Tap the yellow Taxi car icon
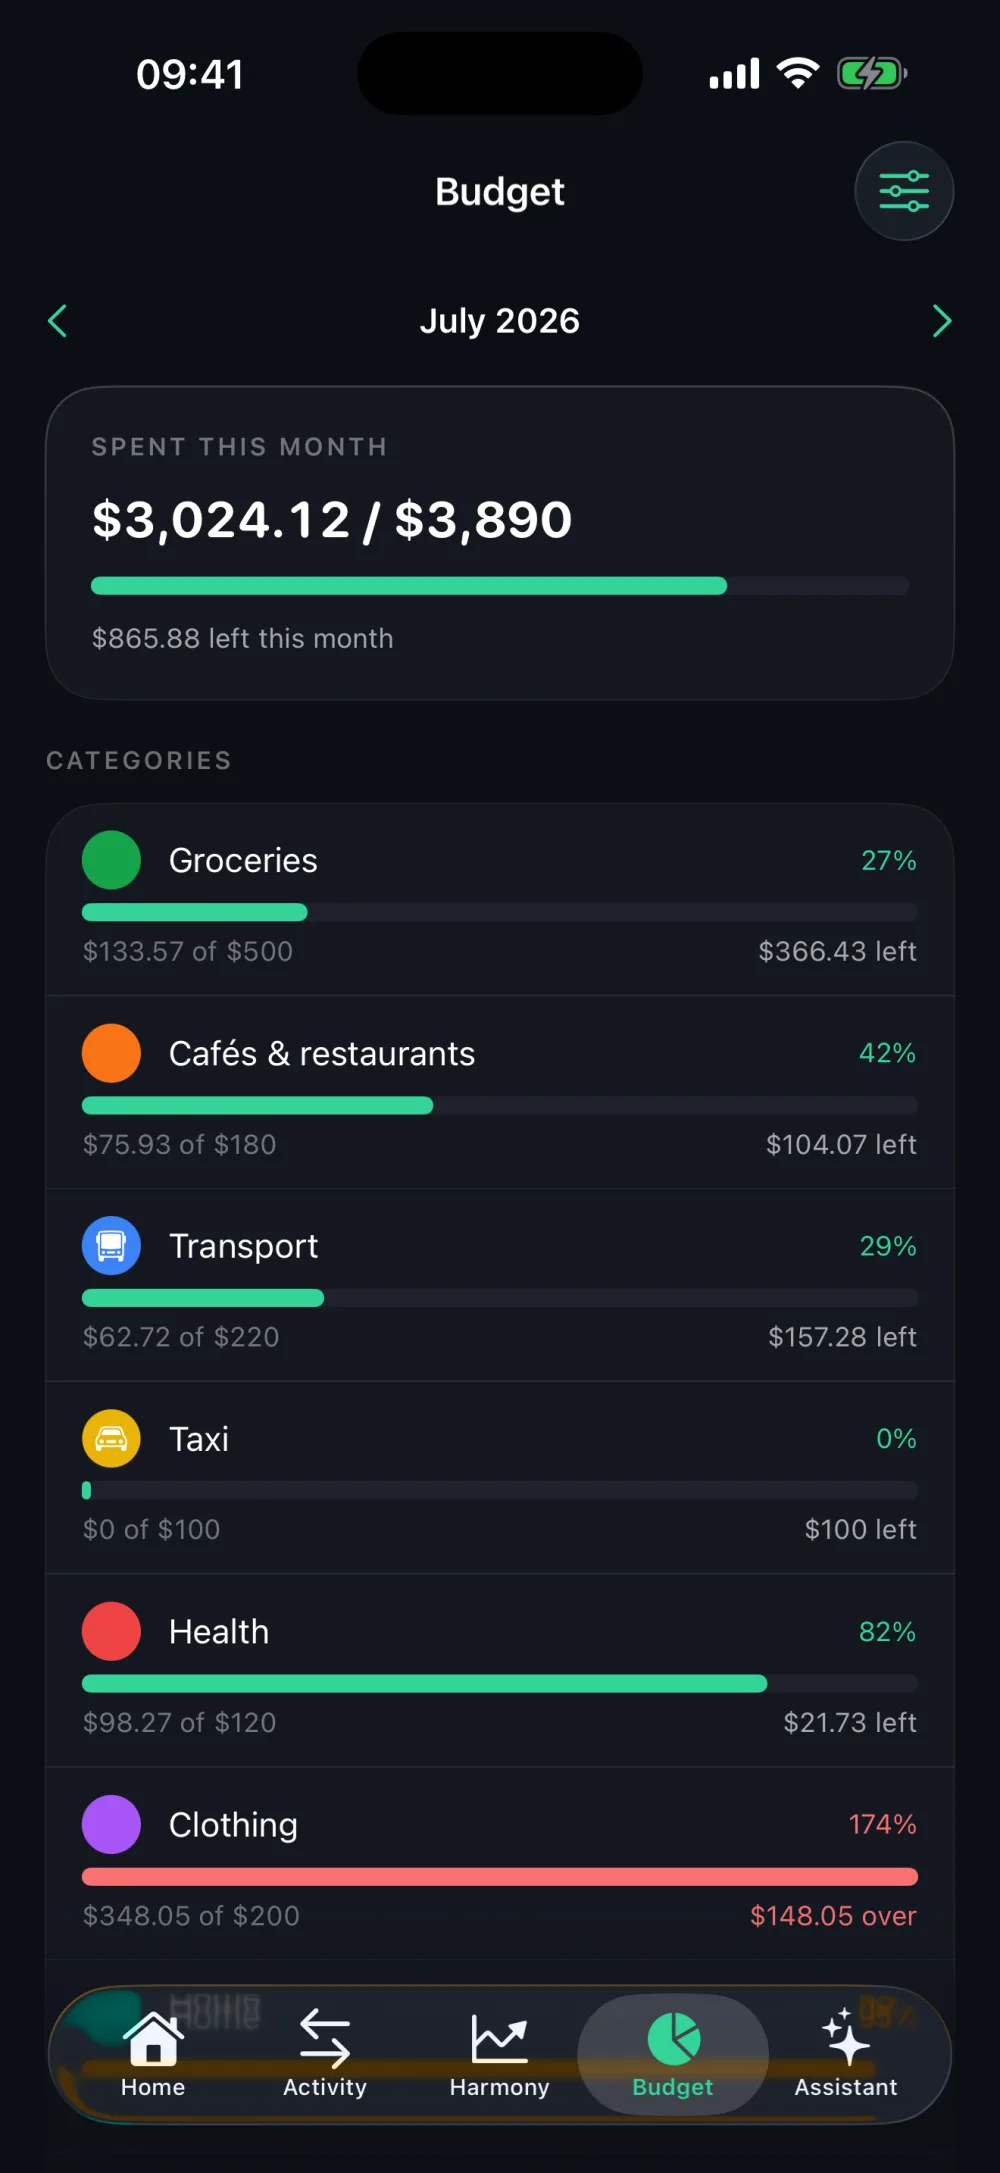 [x=111, y=1439]
